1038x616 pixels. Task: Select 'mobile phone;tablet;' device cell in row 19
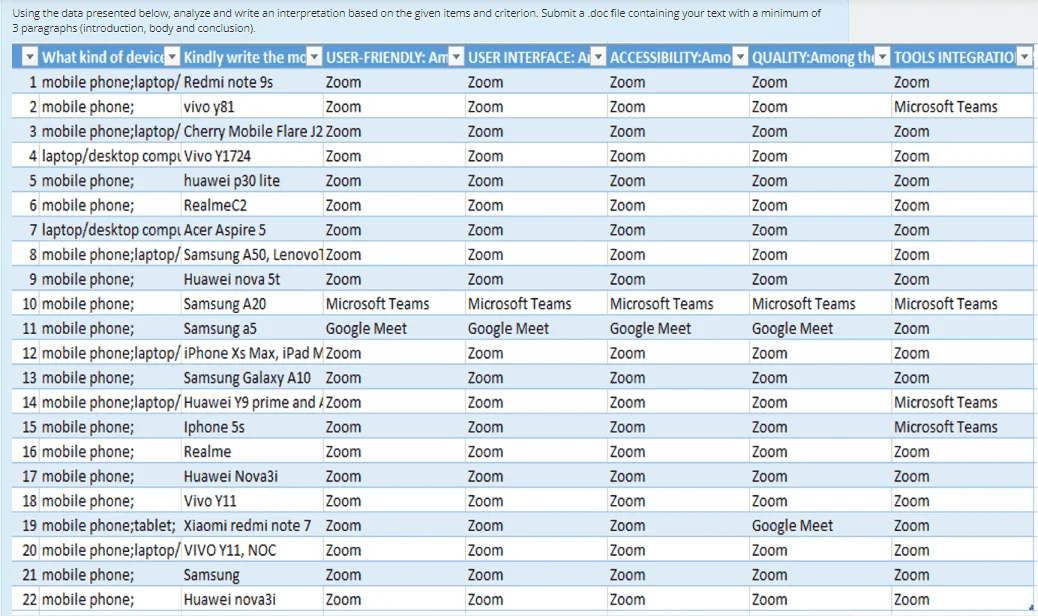[x=111, y=525]
